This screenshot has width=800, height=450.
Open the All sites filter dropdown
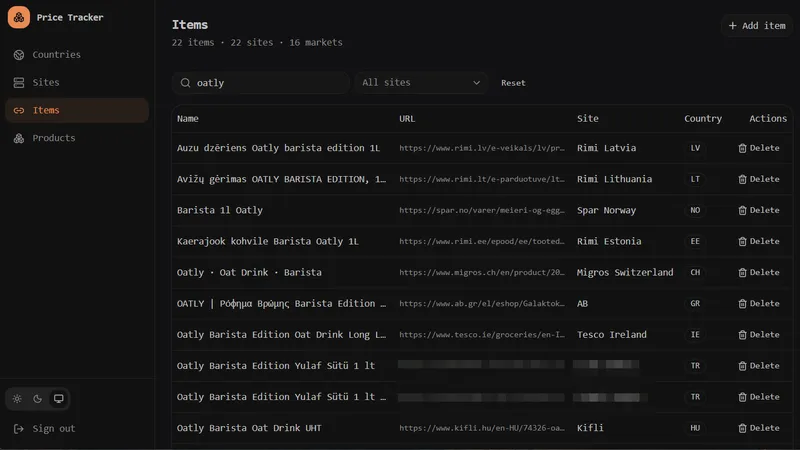(421, 83)
